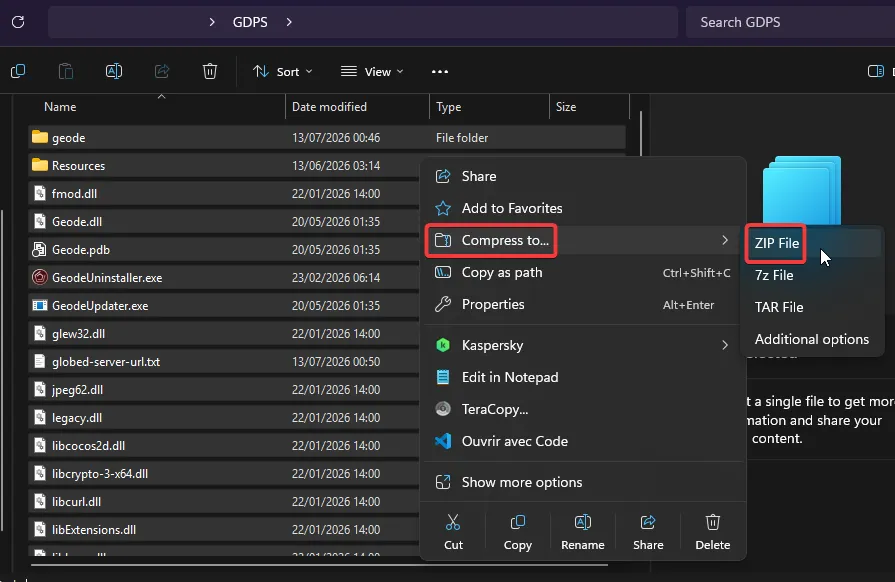Click the Name column header

156,107
